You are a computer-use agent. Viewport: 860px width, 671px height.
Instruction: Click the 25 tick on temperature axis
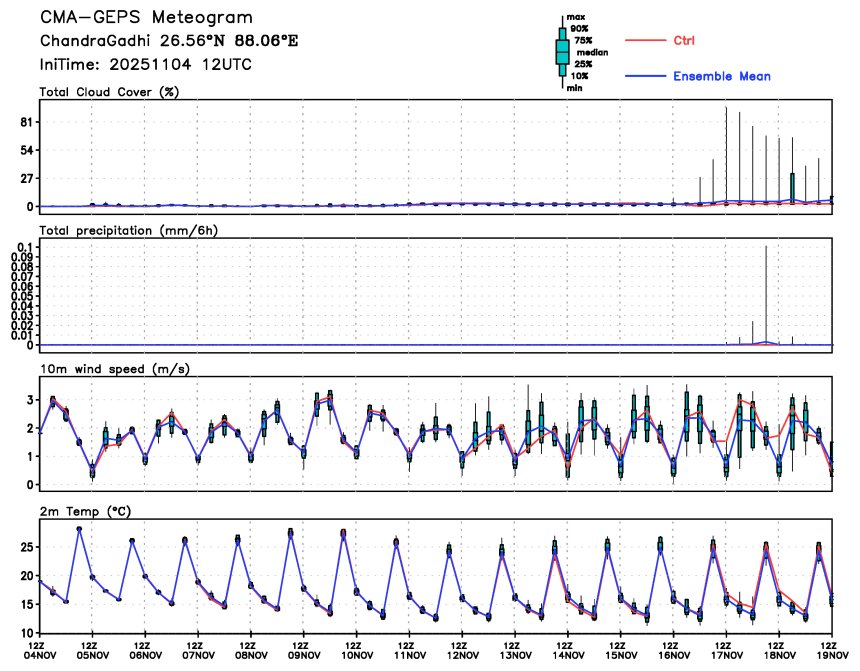26,547
